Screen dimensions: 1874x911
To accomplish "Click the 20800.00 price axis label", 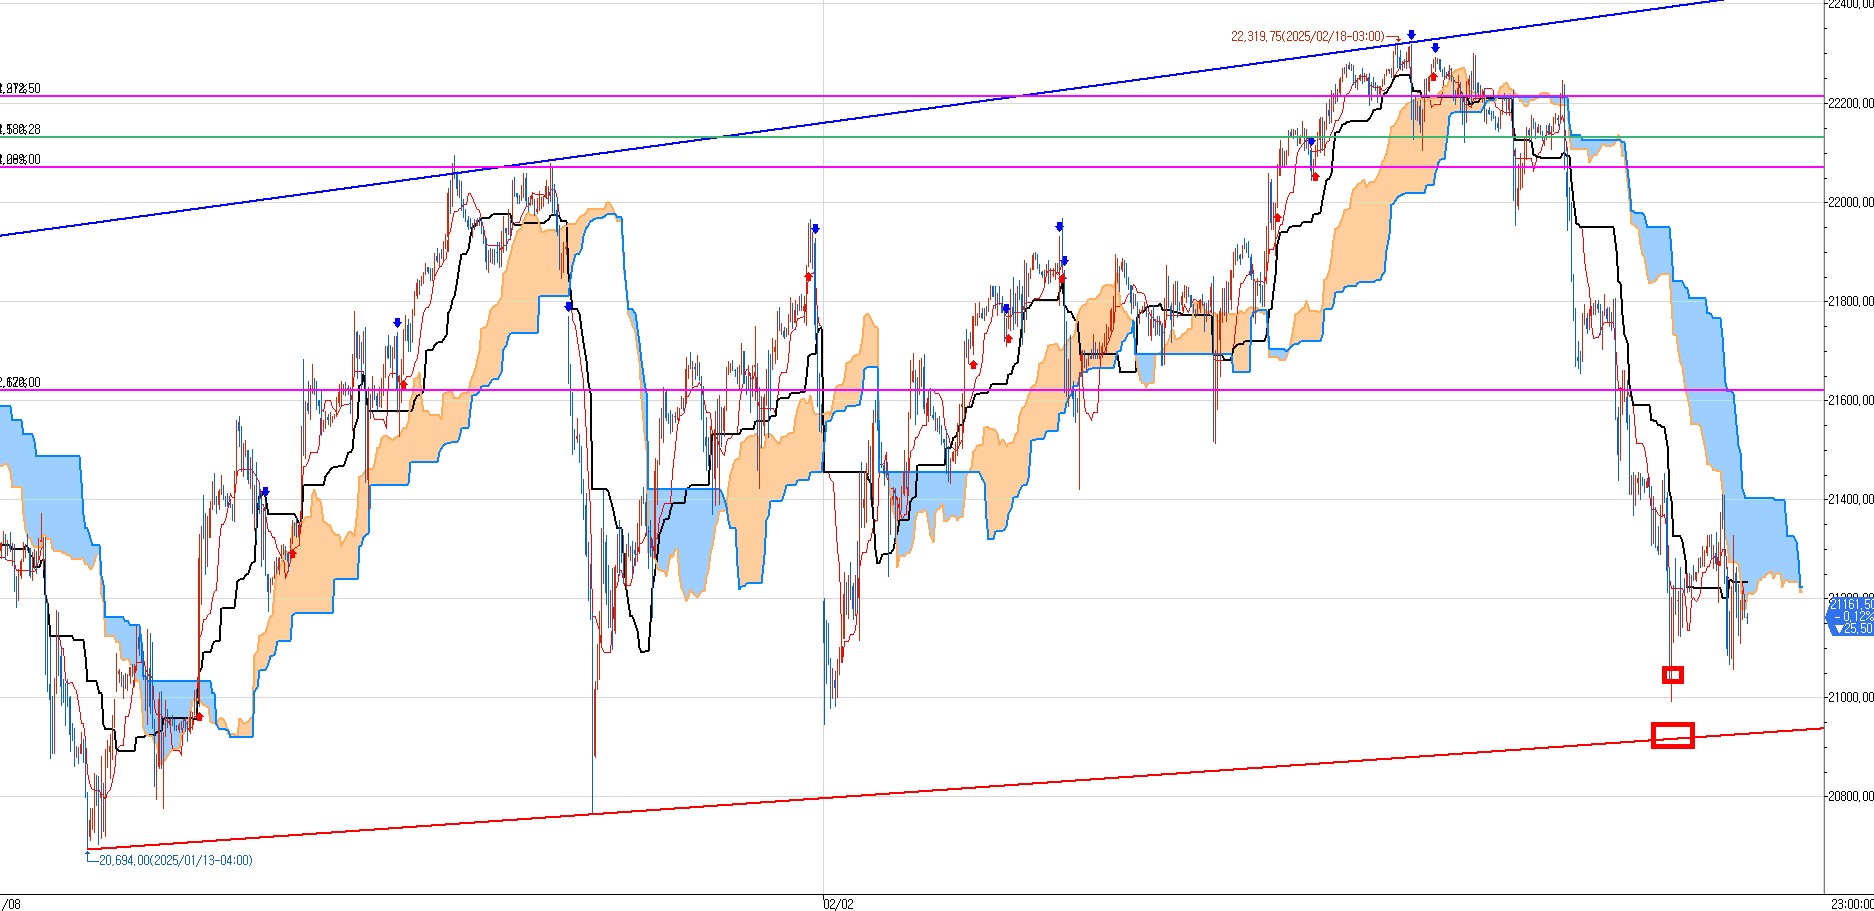I will tap(1850, 796).
